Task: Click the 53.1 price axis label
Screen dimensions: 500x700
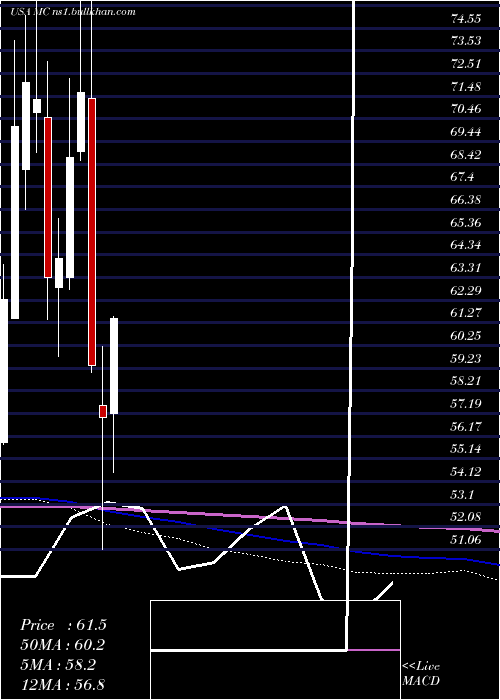Action: pos(462,495)
